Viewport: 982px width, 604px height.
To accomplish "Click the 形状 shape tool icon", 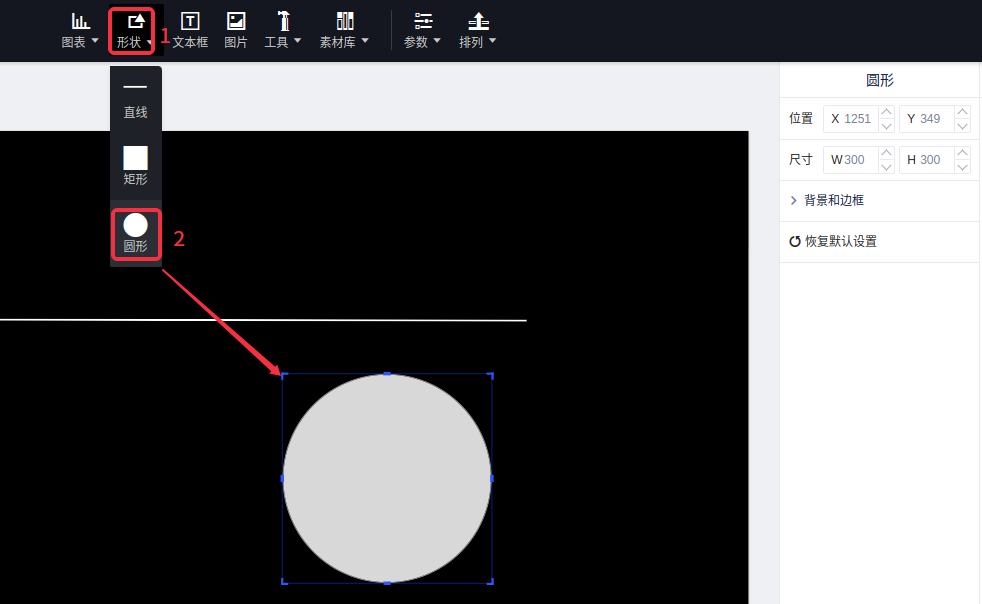I will click(x=134, y=22).
